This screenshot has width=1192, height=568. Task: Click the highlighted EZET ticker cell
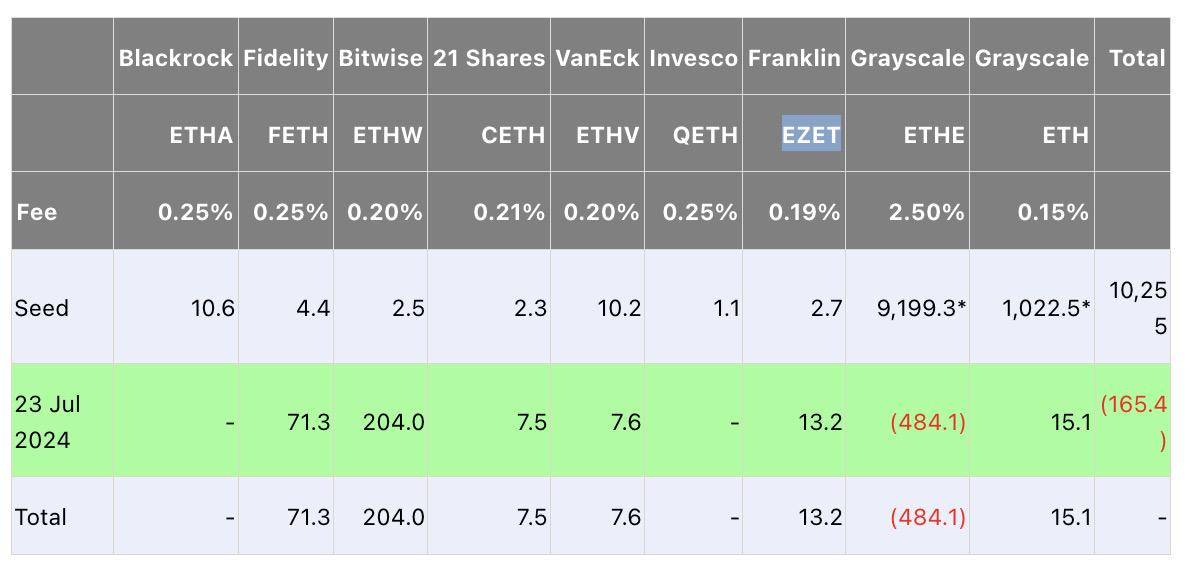click(x=811, y=134)
